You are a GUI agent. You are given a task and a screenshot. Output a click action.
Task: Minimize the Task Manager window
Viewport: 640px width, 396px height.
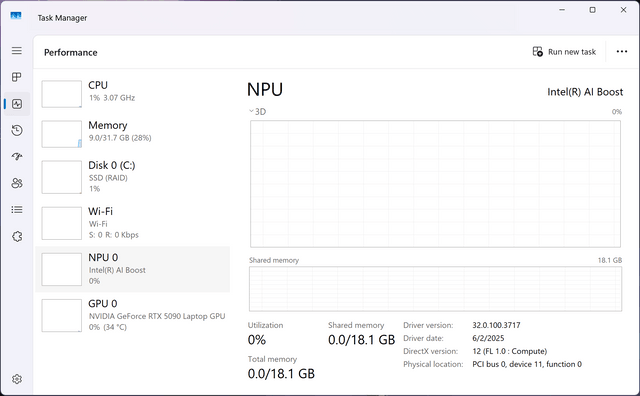click(562, 10)
